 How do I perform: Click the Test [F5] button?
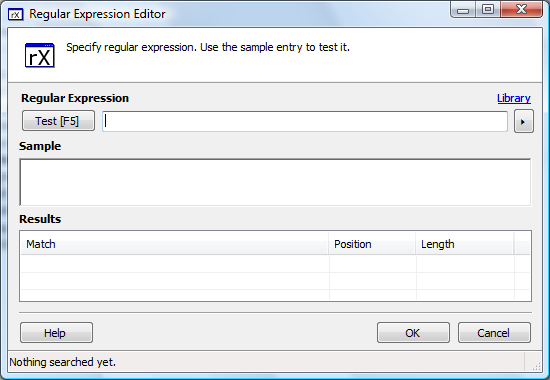click(58, 121)
